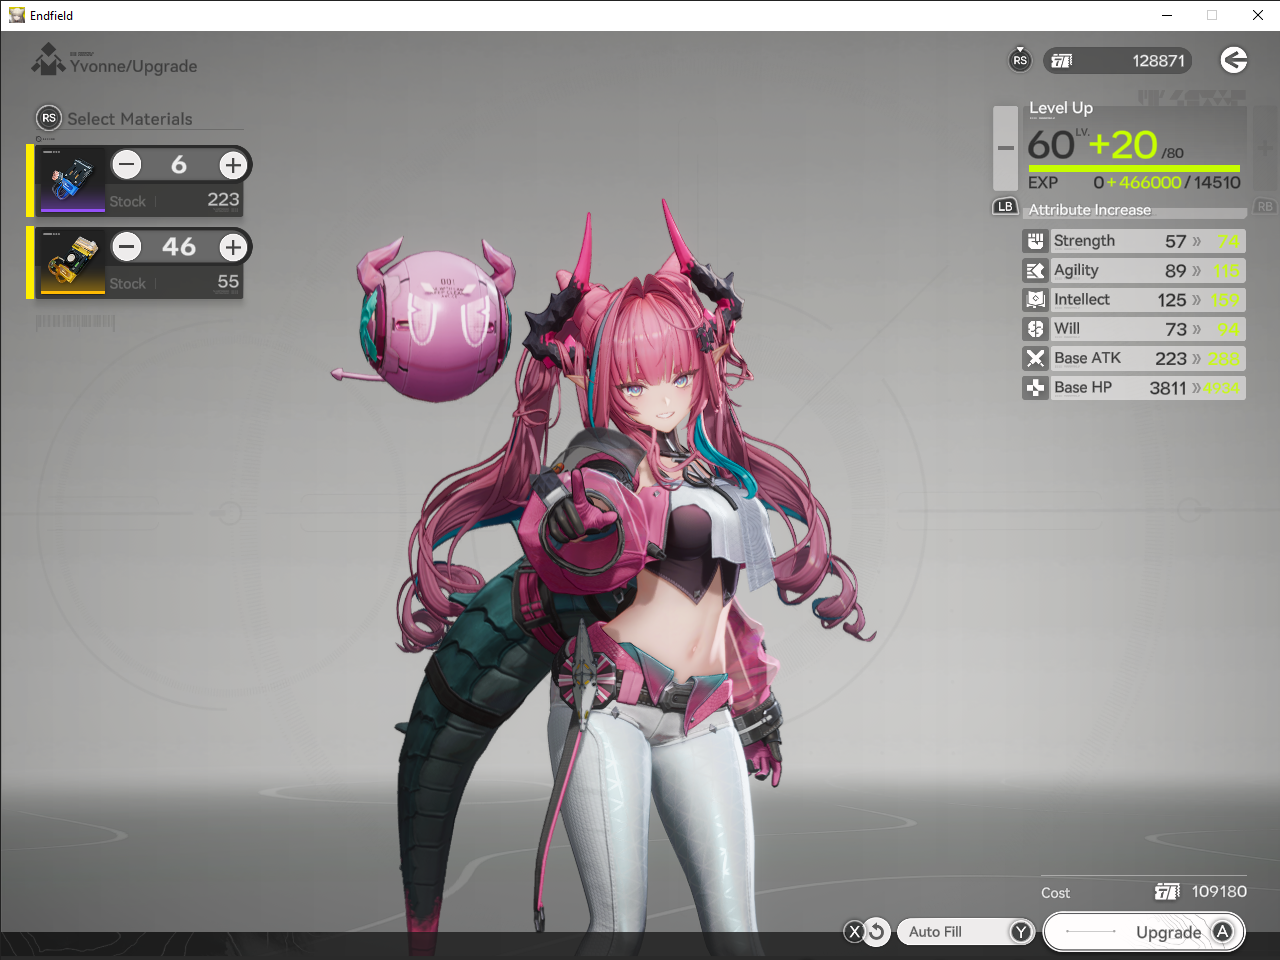This screenshot has width=1280, height=960.
Task: Click the Will 73 stat row
Action: [1134, 329]
